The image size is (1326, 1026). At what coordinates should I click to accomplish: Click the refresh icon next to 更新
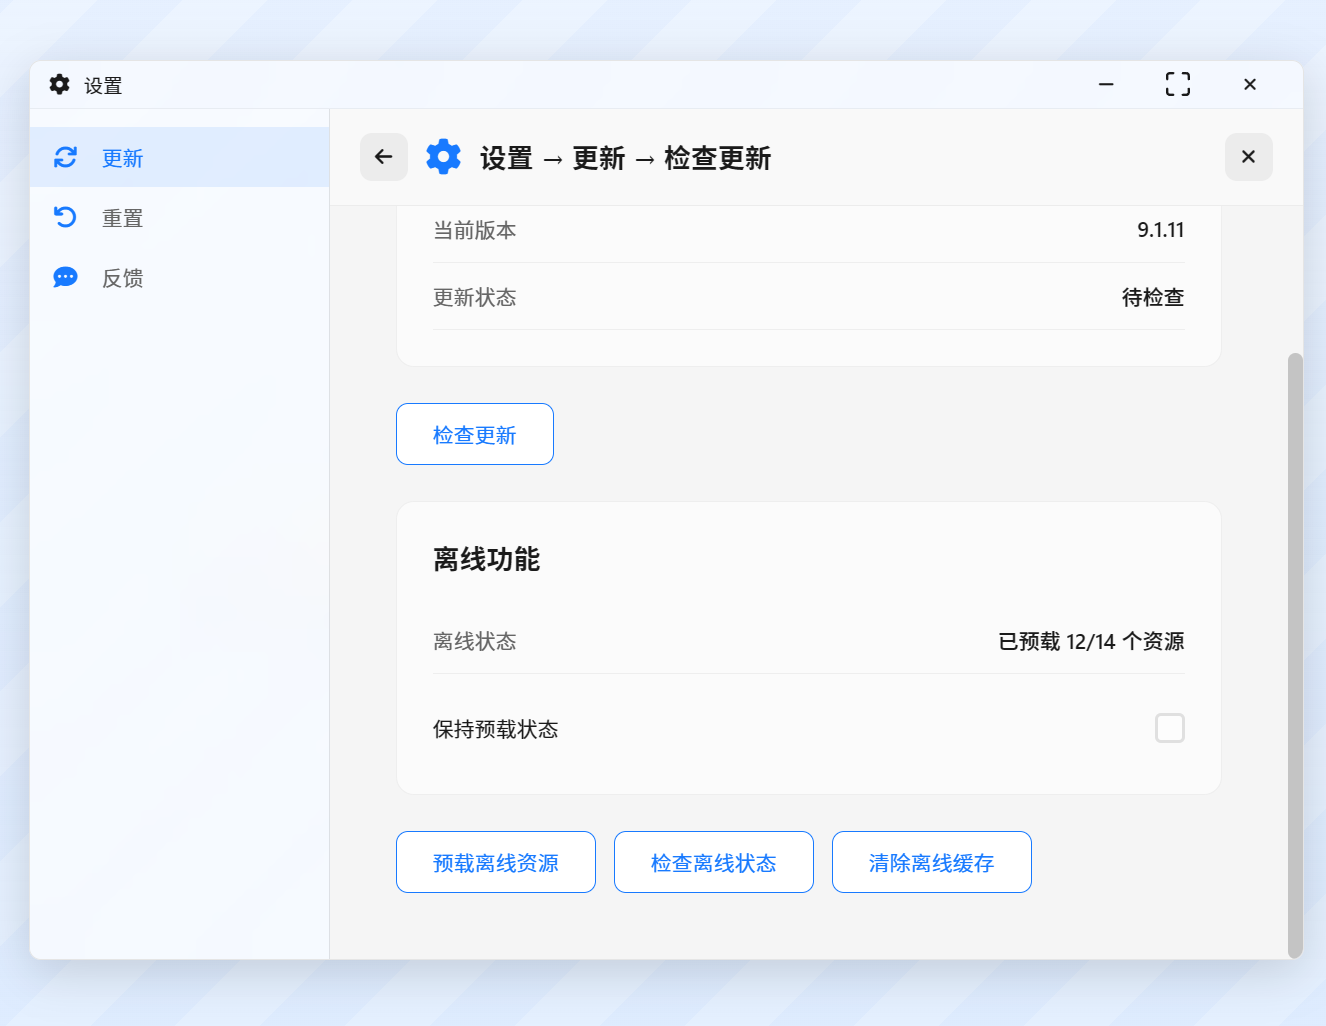point(66,157)
